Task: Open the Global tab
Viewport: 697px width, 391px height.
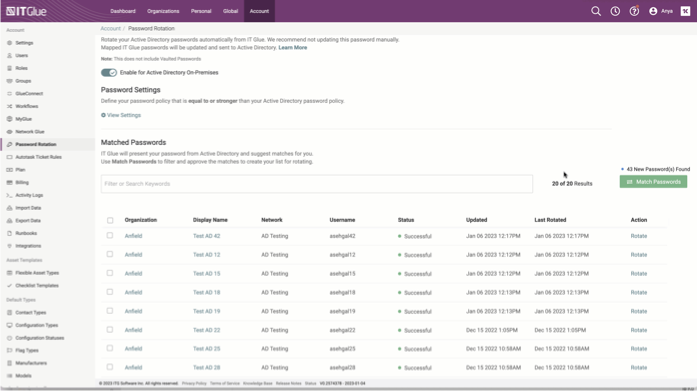Action: (x=230, y=11)
